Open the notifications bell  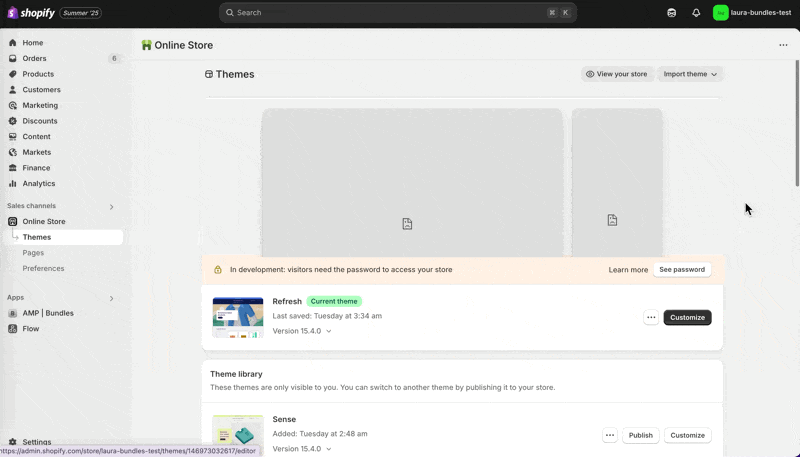[x=696, y=13]
